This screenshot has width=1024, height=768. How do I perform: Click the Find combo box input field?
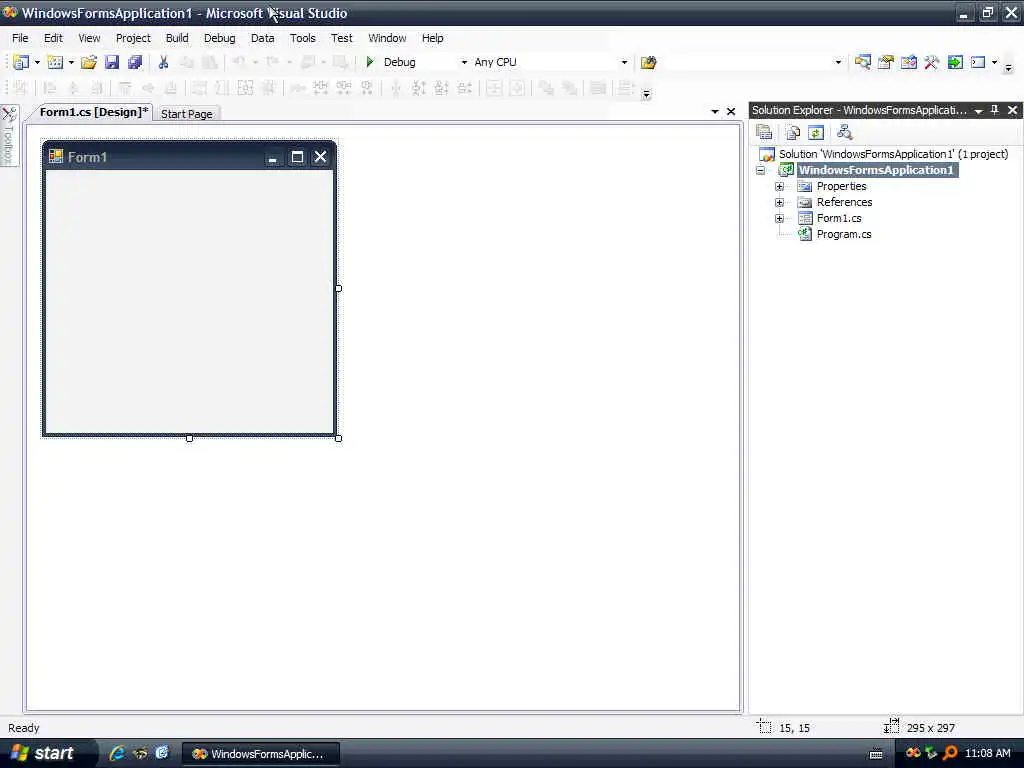tap(748, 62)
